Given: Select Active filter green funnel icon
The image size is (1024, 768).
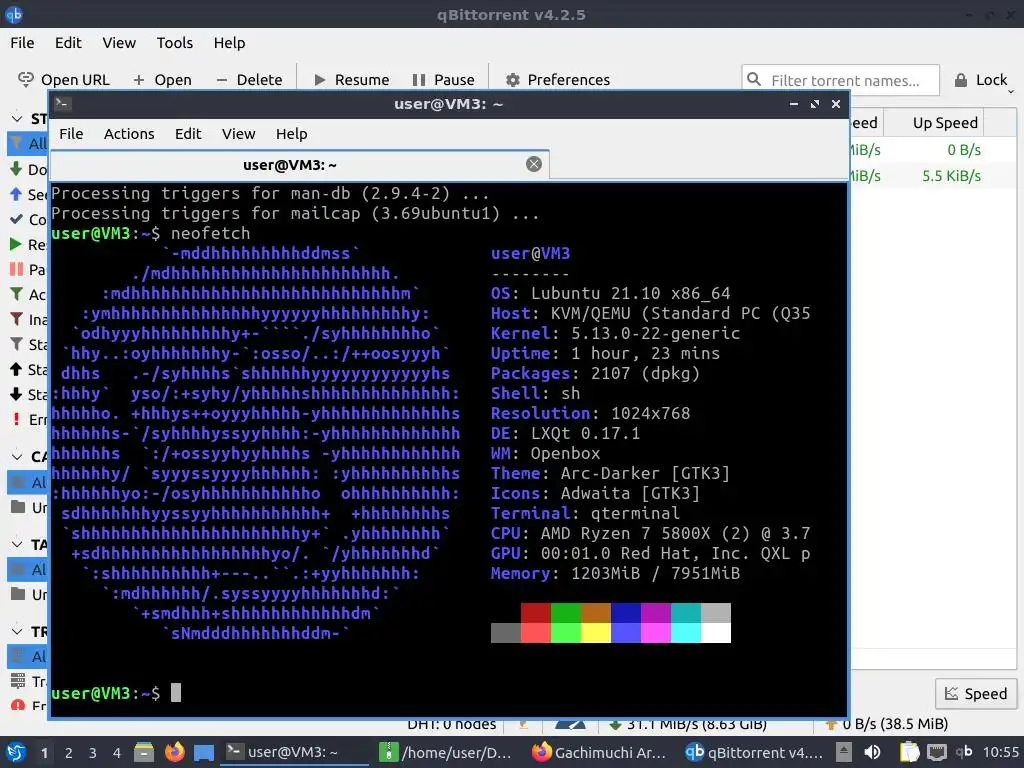Looking at the screenshot, I should (16, 294).
